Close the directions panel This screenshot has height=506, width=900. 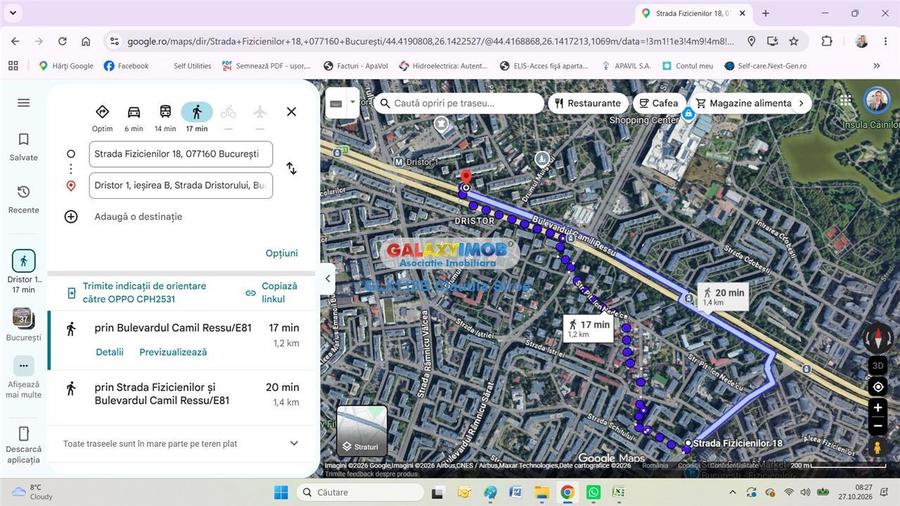292,111
